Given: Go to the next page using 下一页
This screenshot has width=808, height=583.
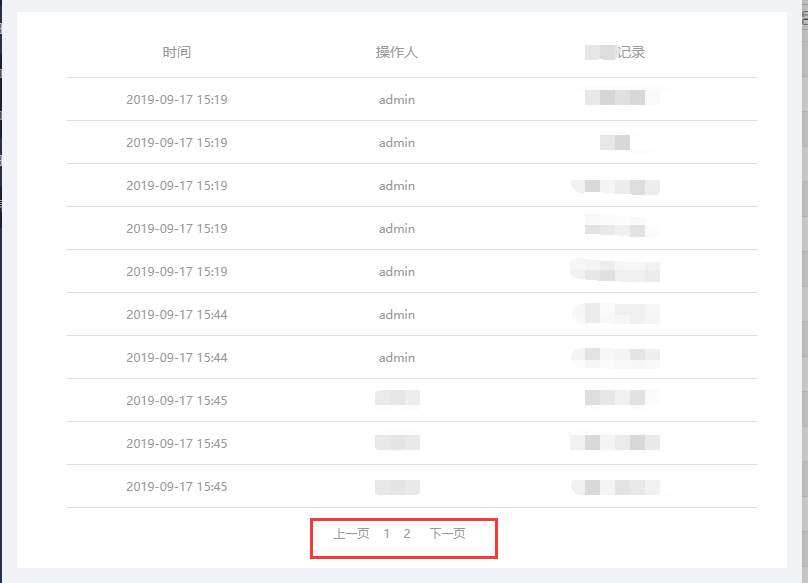Looking at the screenshot, I should (450, 534).
